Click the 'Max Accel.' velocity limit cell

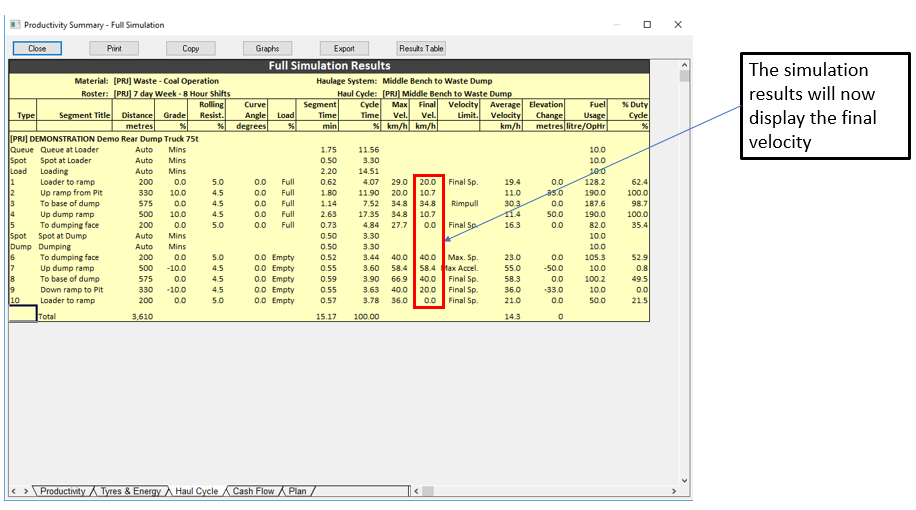pos(462,268)
